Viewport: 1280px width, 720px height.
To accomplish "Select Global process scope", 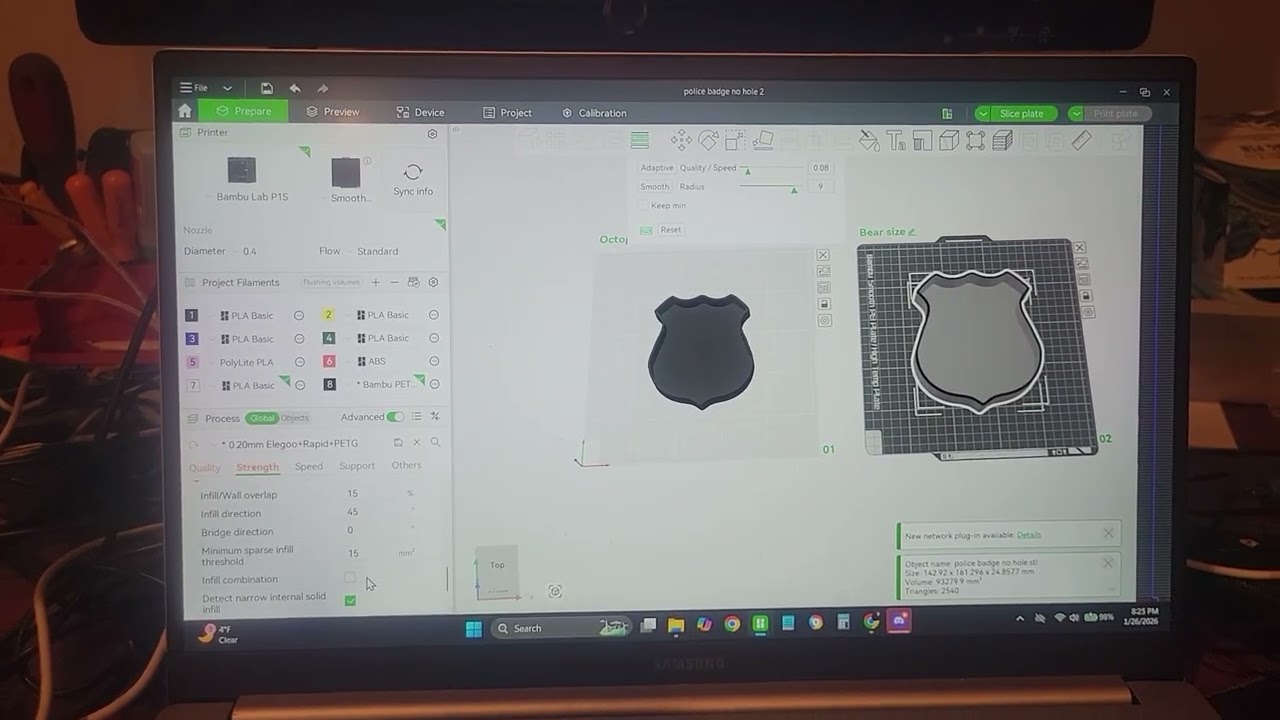I will click(x=262, y=418).
